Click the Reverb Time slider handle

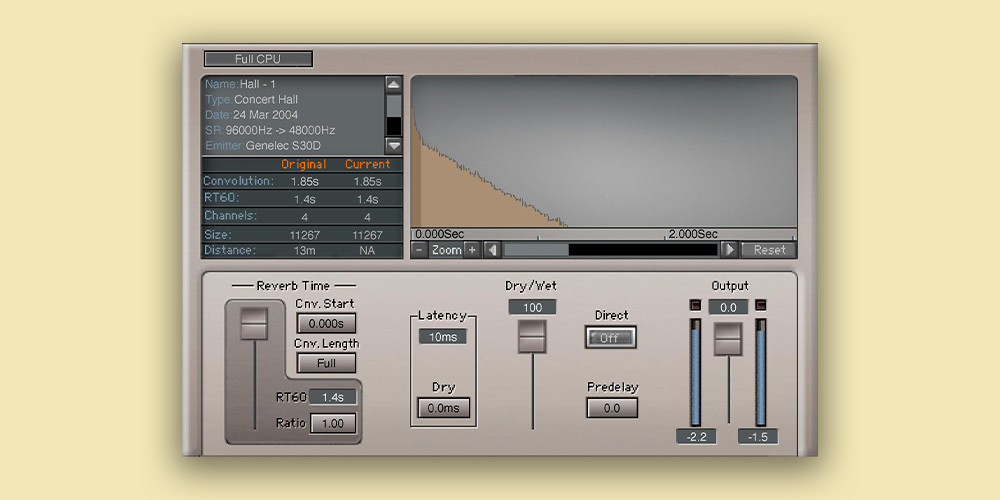click(255, 323)
